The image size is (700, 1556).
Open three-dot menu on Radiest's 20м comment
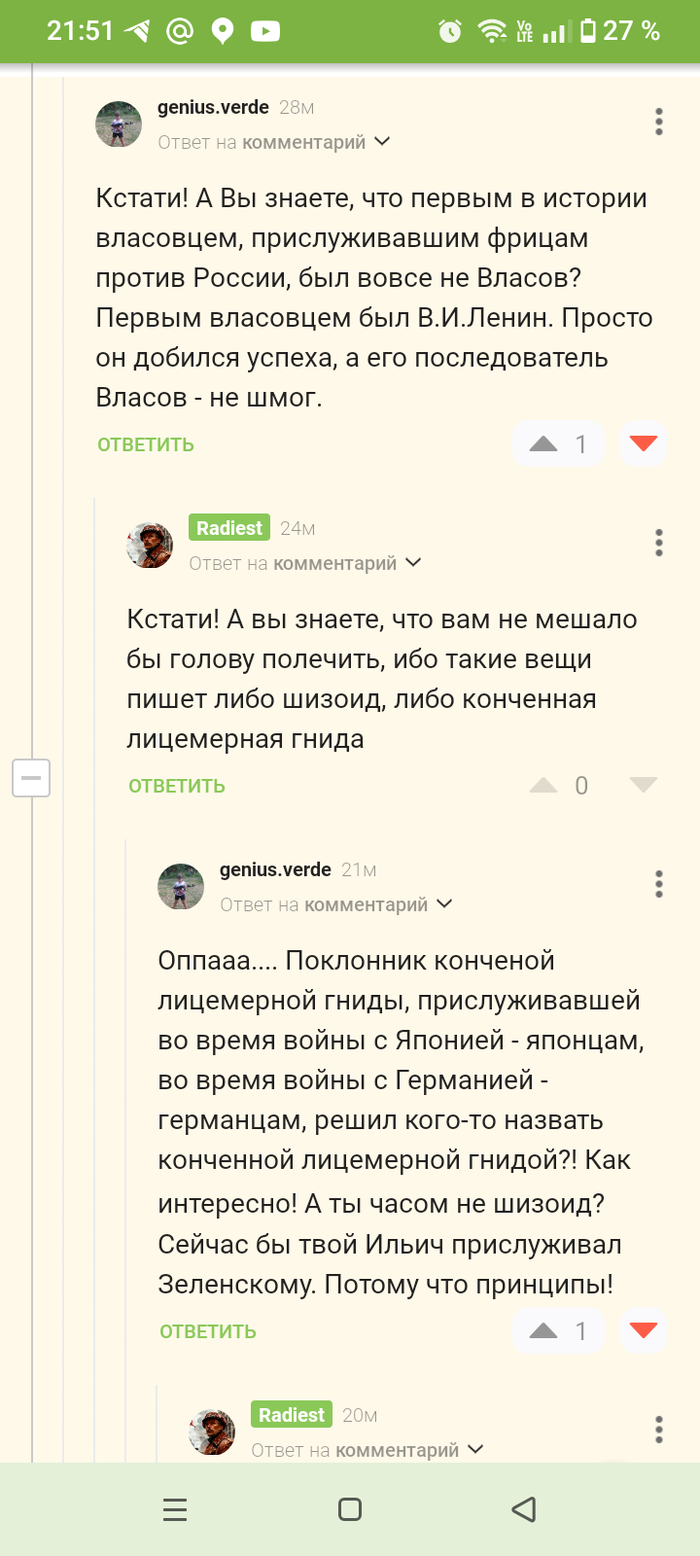(659, 1429)
